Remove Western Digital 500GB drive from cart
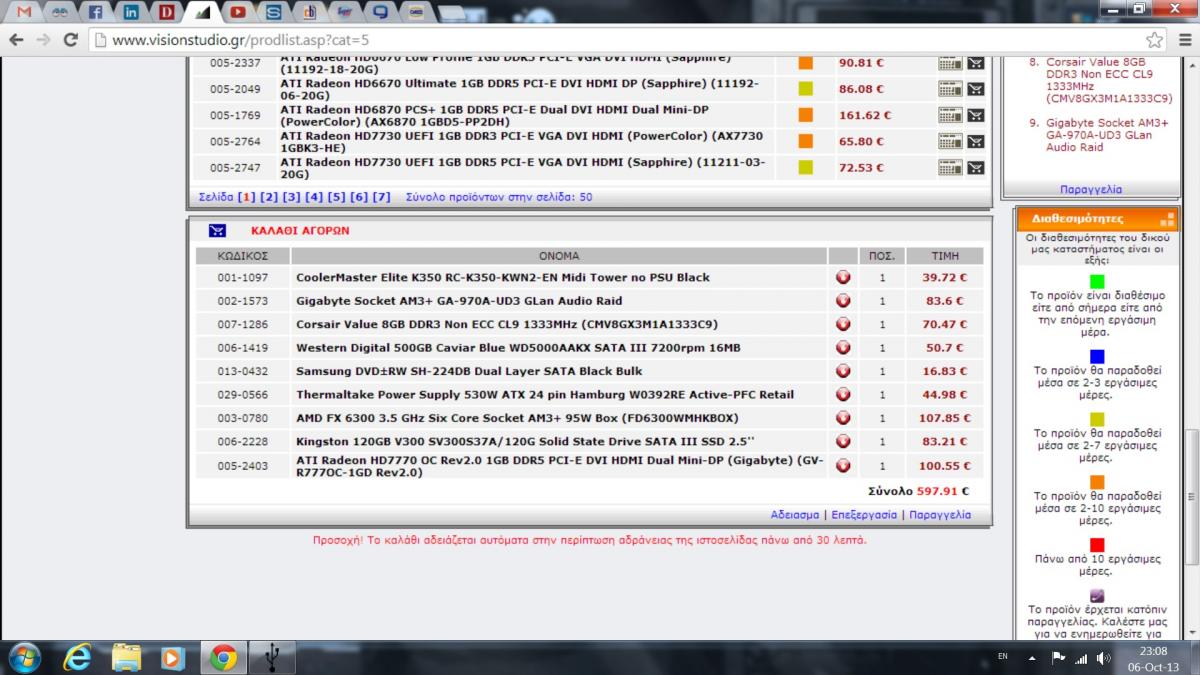Image resolution: width=1200 pixels, height=675 pixels. [843, 347]
